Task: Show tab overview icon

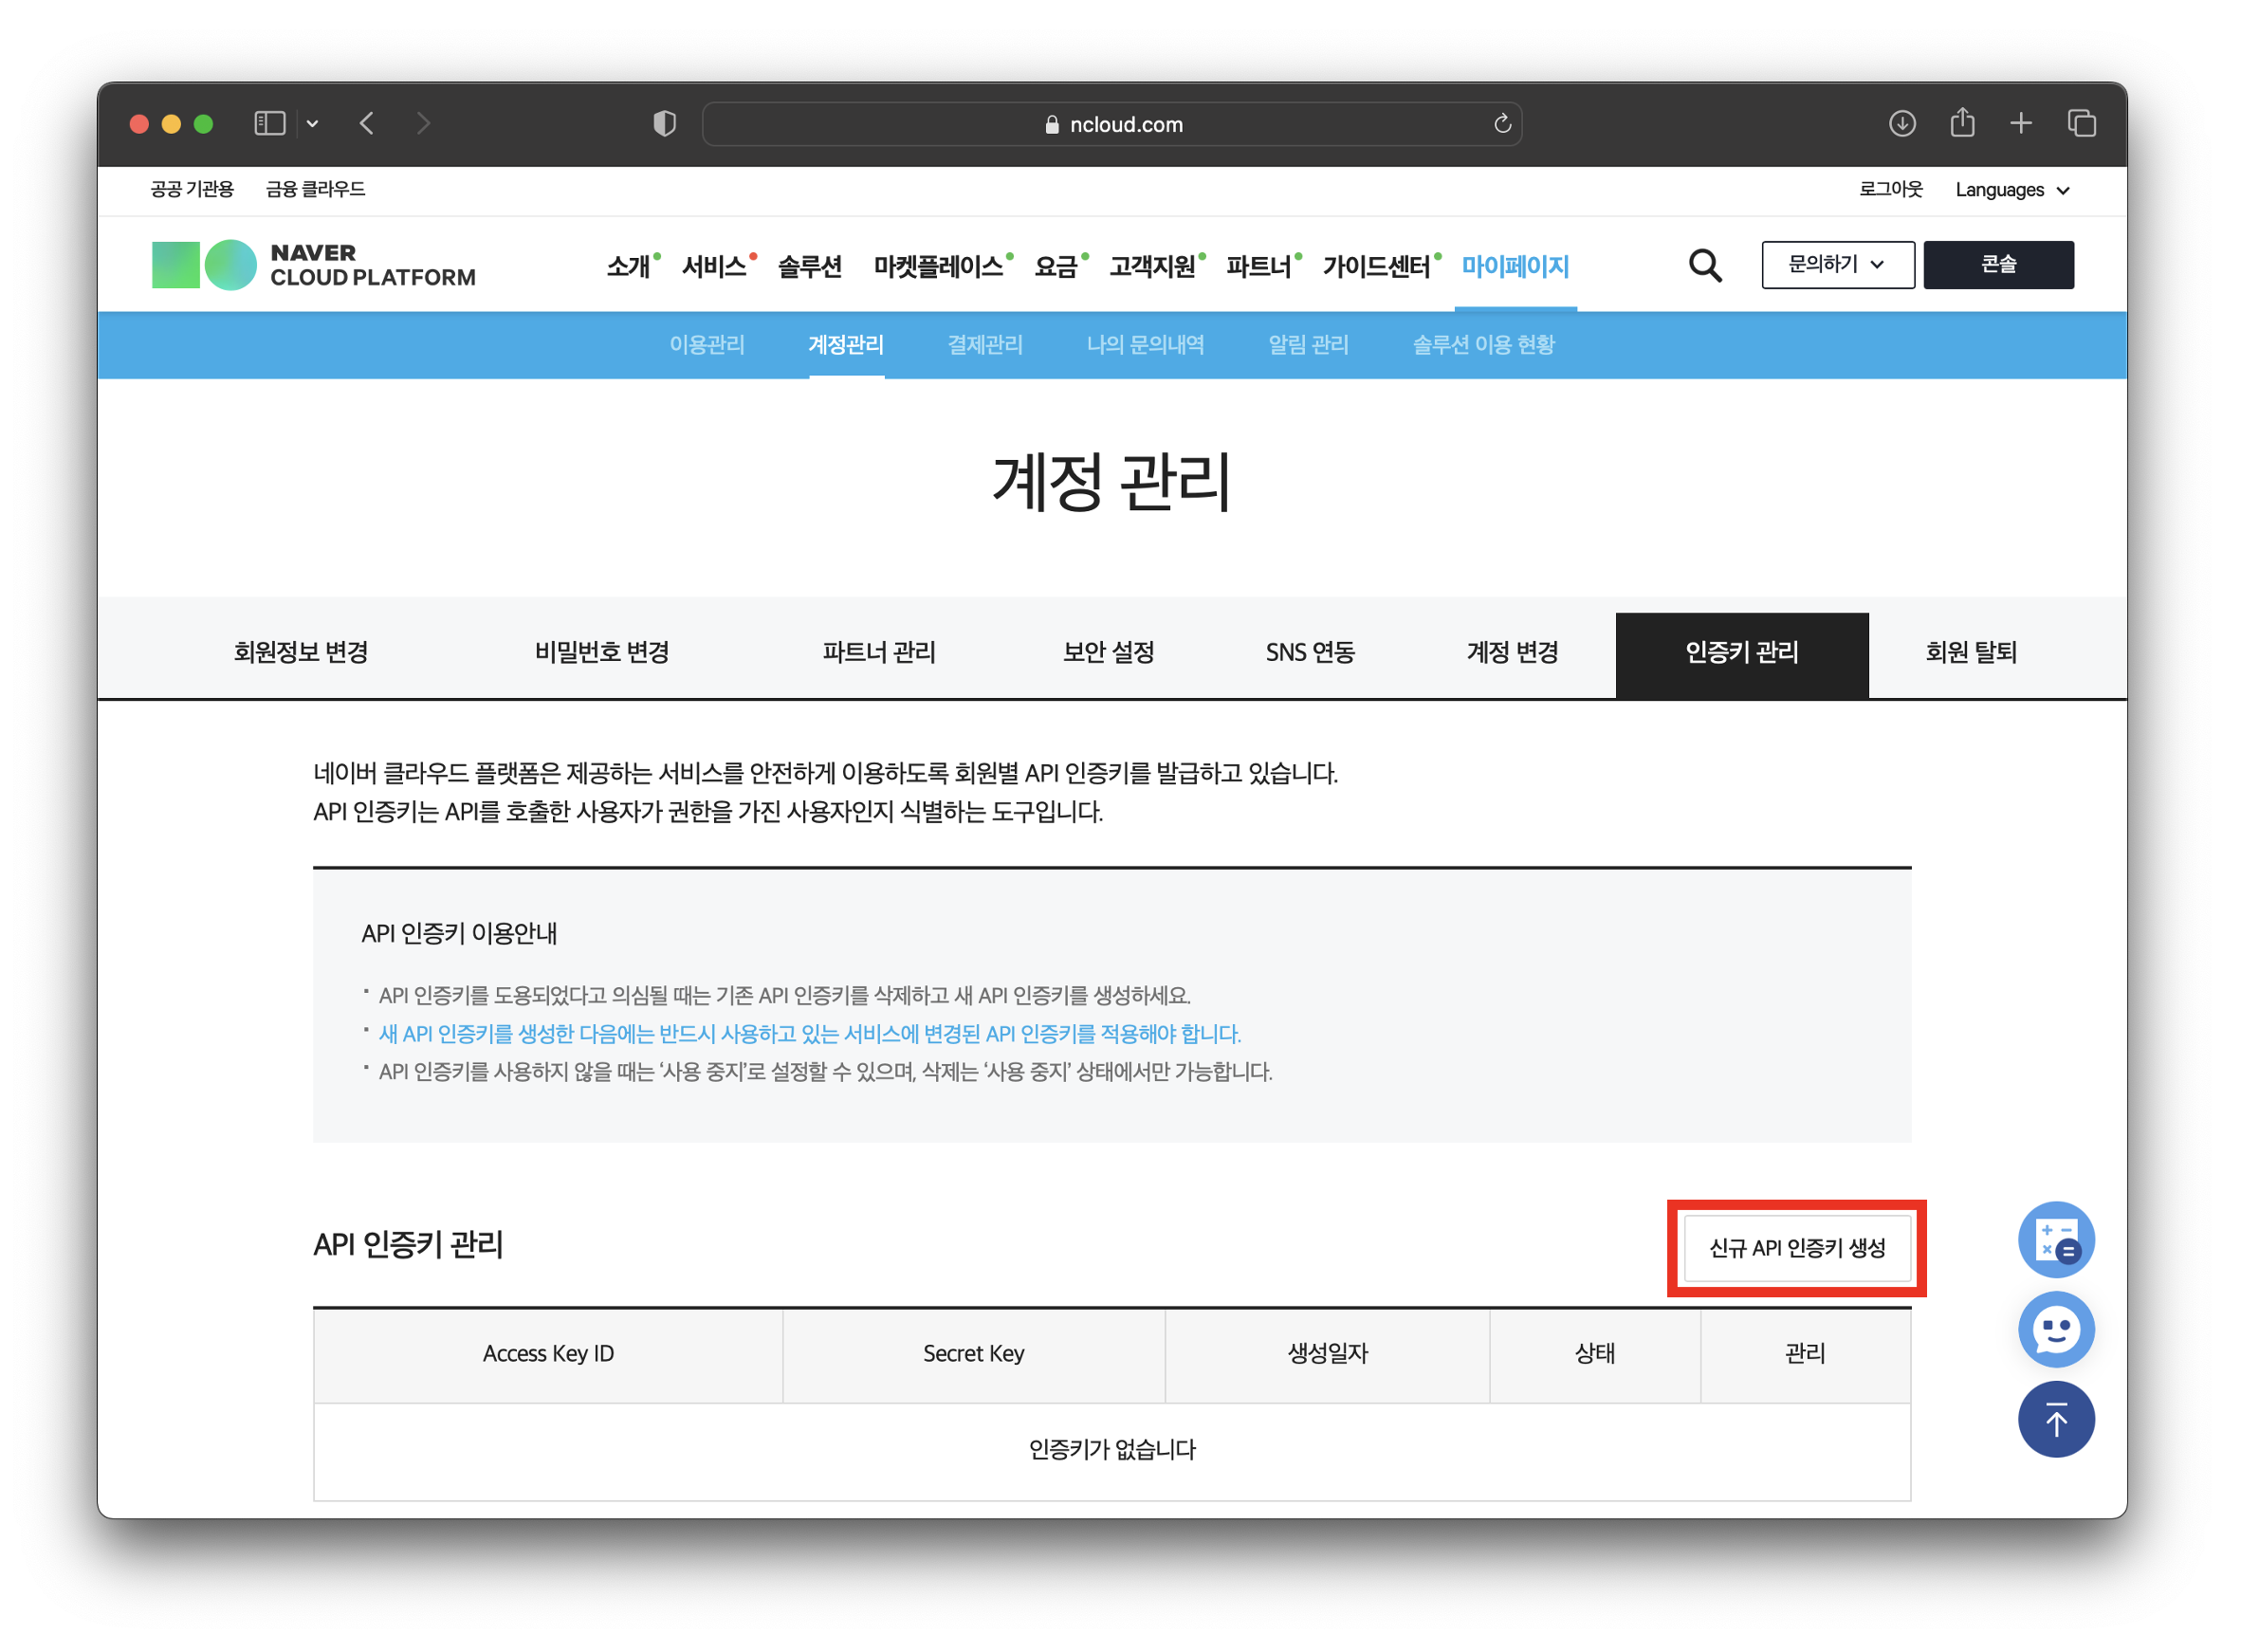Action: point(2081,123)
